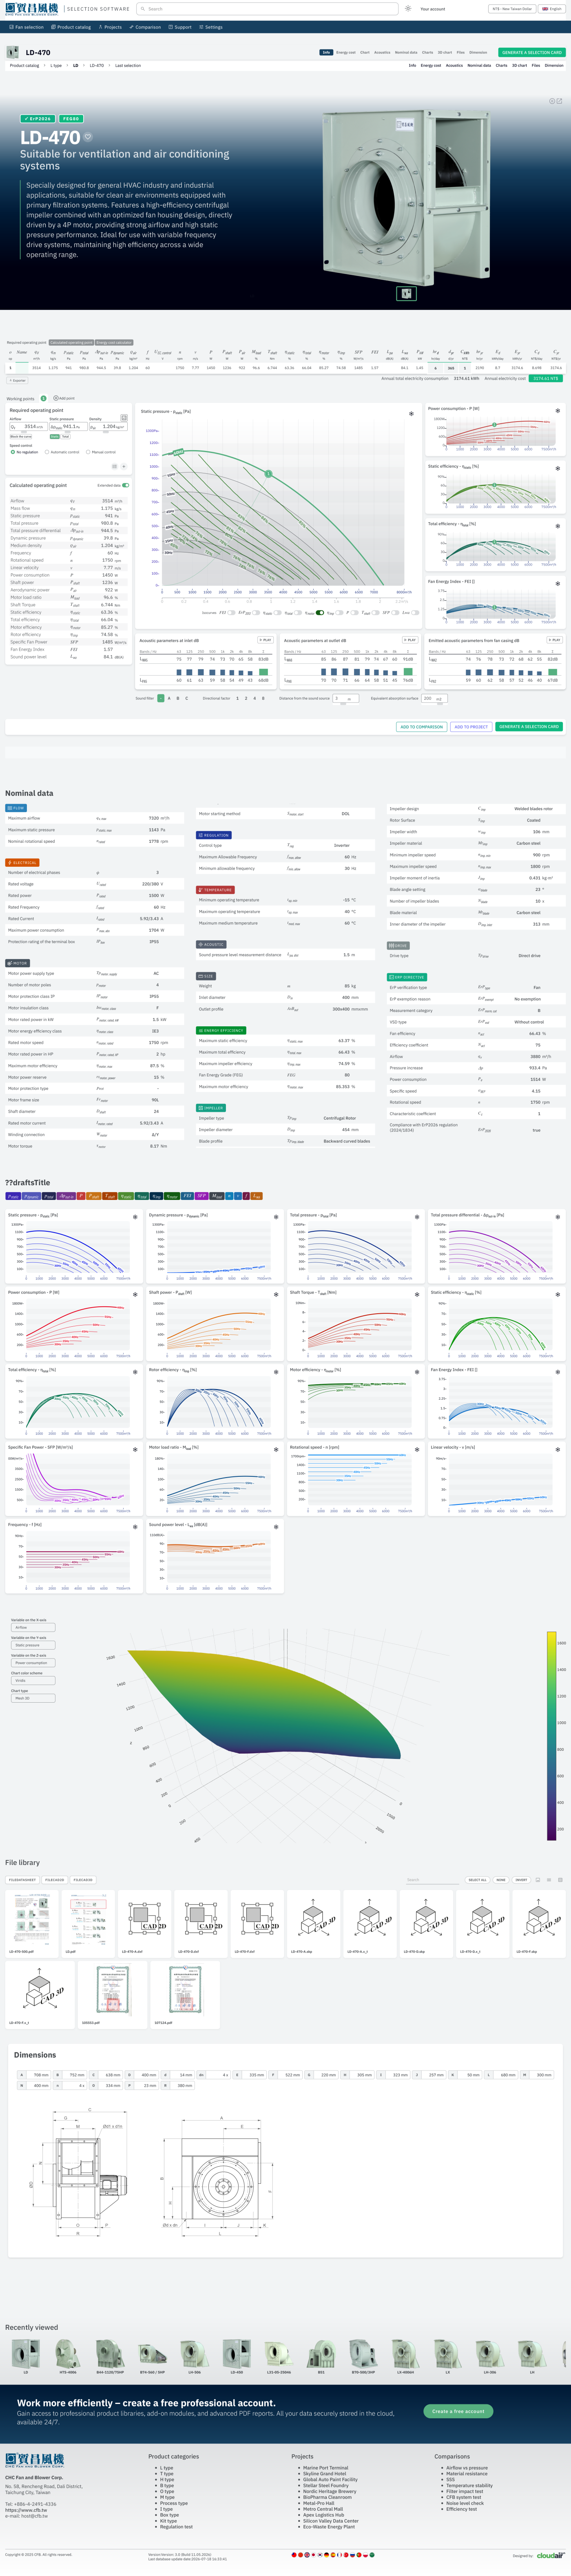Click Add to project button
The image size is (571, 2576).
(x=471, y=727)
